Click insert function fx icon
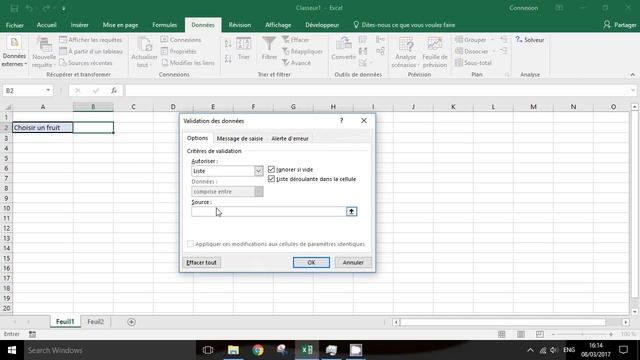The image size is (640, 360). coord(114,91)
